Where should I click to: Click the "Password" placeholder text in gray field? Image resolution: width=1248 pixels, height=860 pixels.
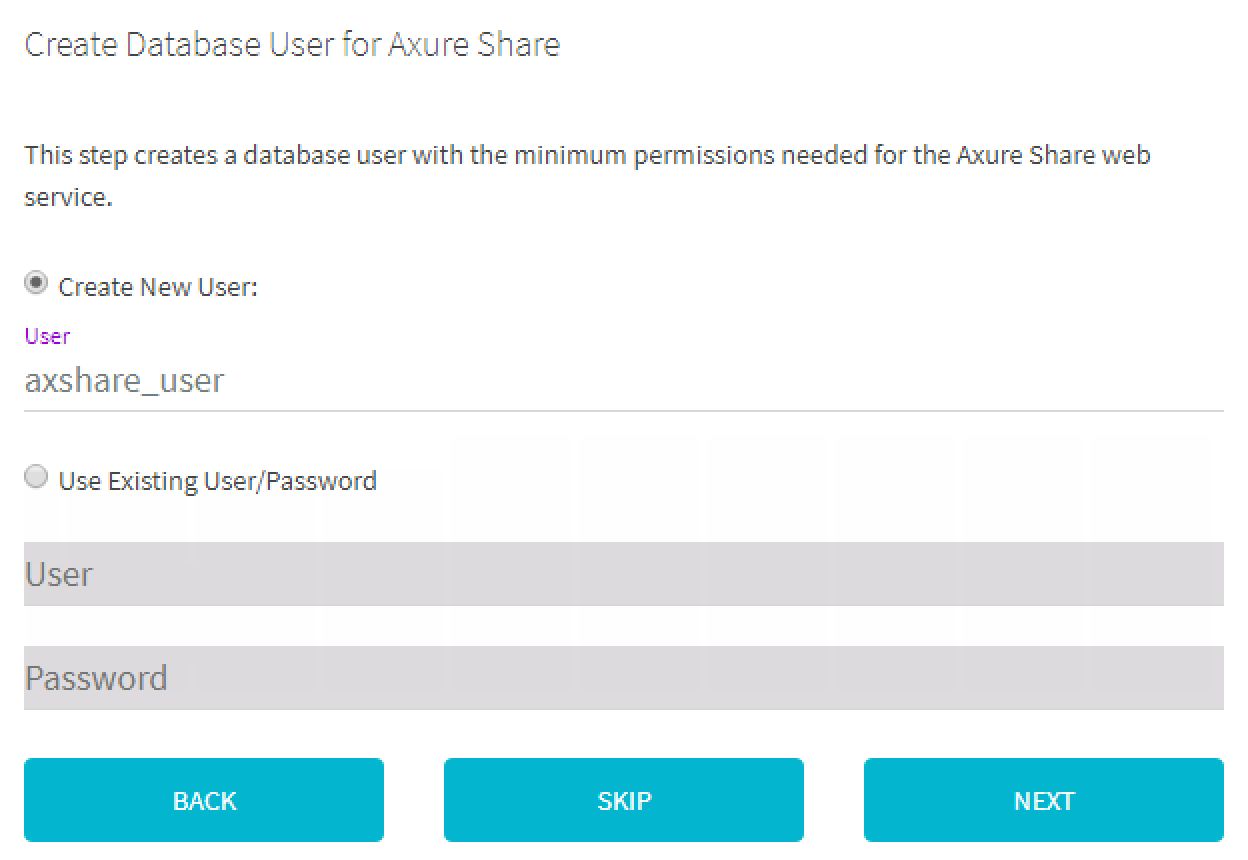click(x=96, y=678)
